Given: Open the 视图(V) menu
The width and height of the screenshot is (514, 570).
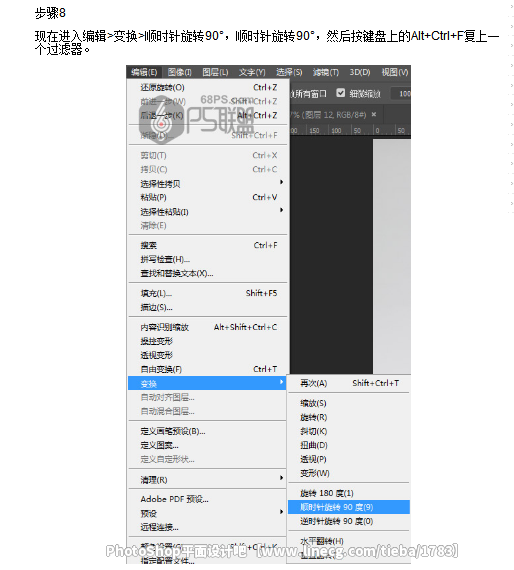Looking at the screenshot, I should point(395,72).
